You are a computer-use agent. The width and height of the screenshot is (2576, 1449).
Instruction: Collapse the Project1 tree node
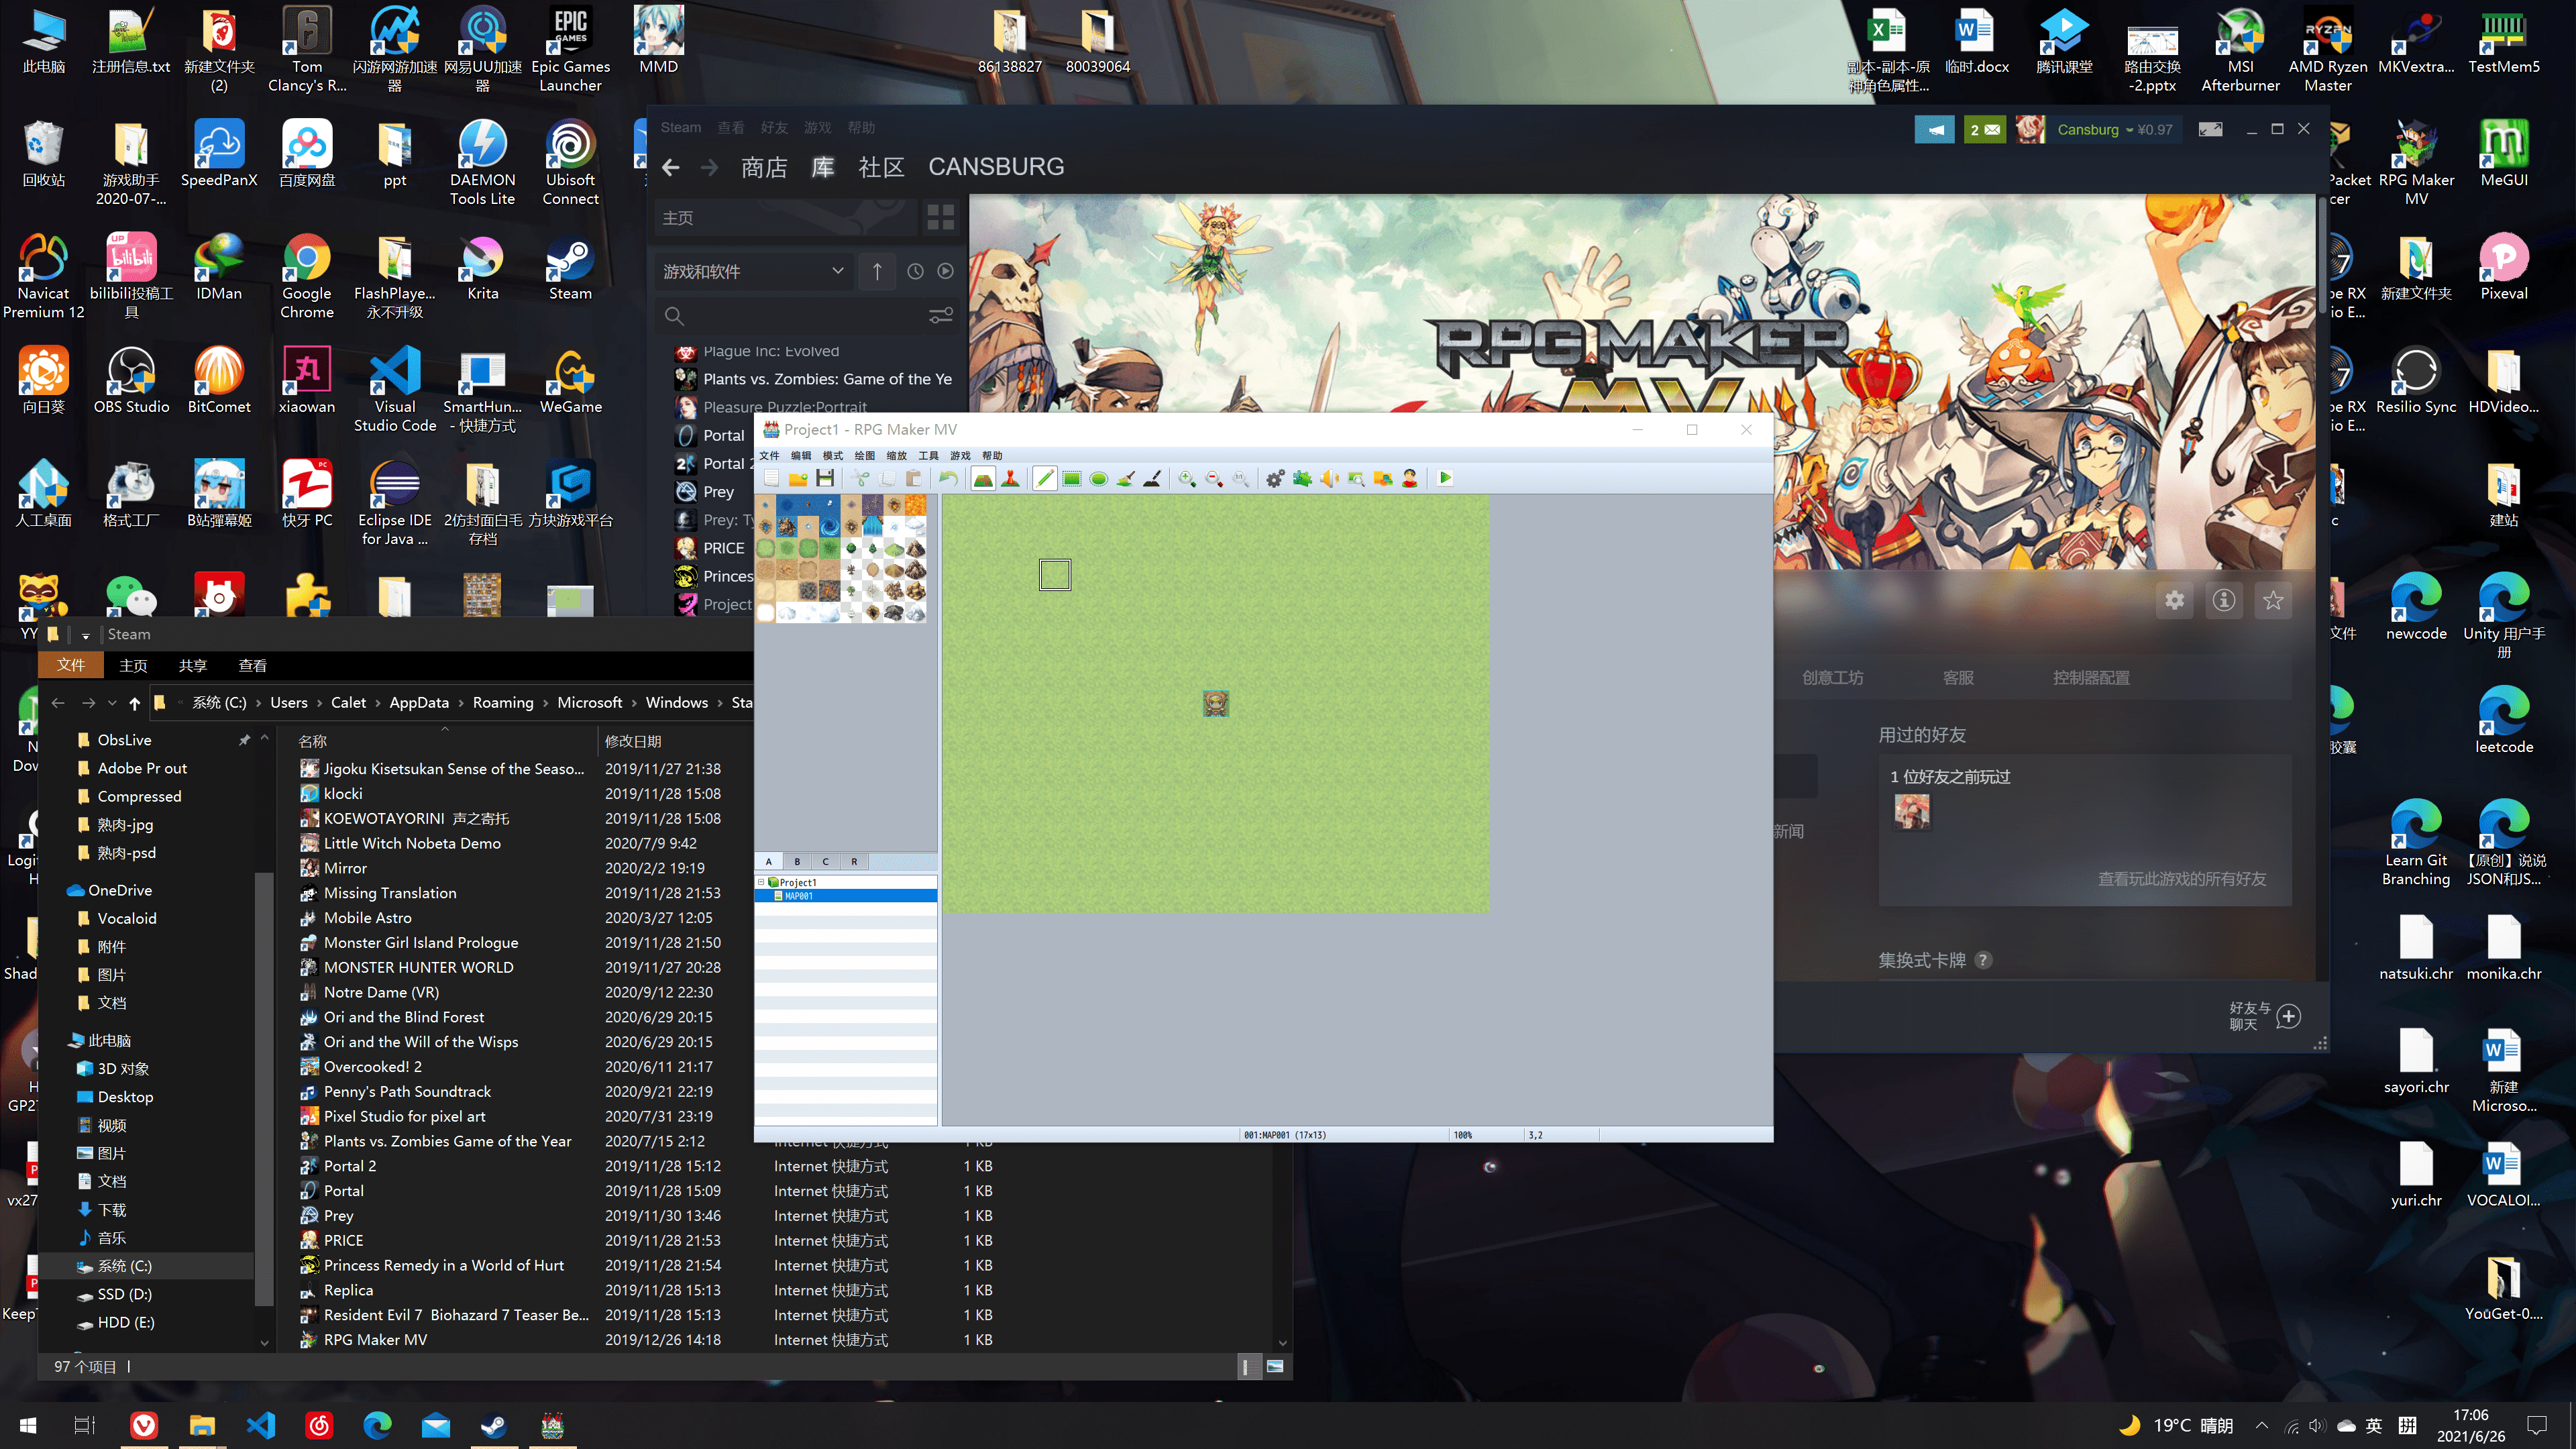click(762, 882)
